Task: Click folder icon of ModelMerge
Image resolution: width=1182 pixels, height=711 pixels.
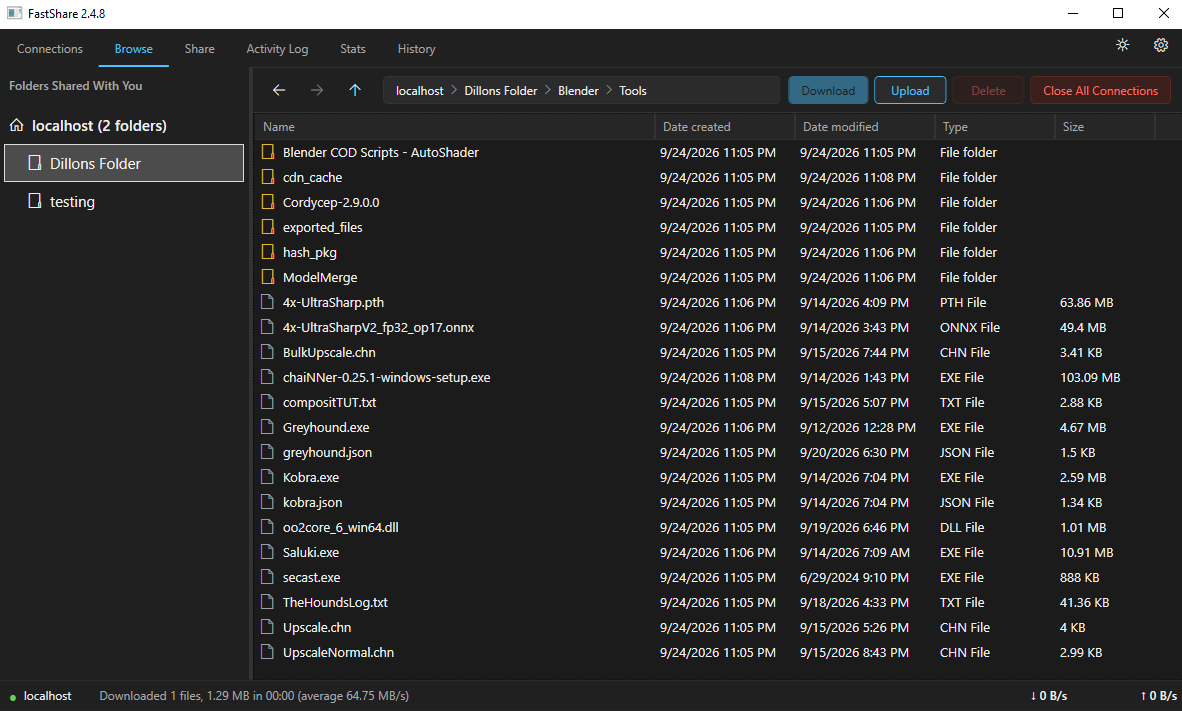Action: pyautogui.click(x=268, y=277)
